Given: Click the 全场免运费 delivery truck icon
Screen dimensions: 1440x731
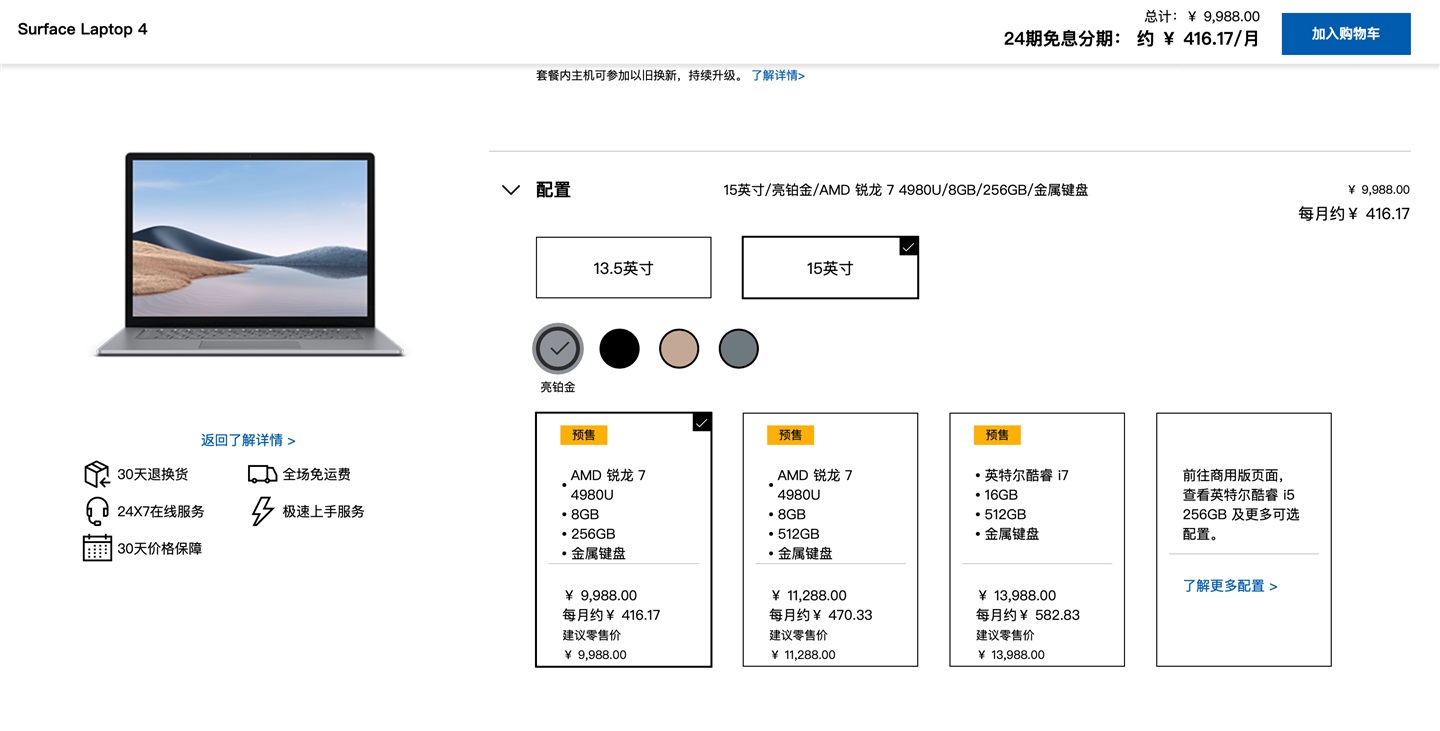Looking at the screenshot, I should point(261,473).
